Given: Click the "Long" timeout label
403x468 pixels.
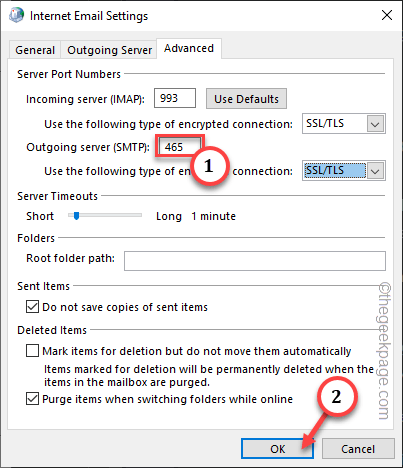Looking at the screenshot, I should coord(169,216).
